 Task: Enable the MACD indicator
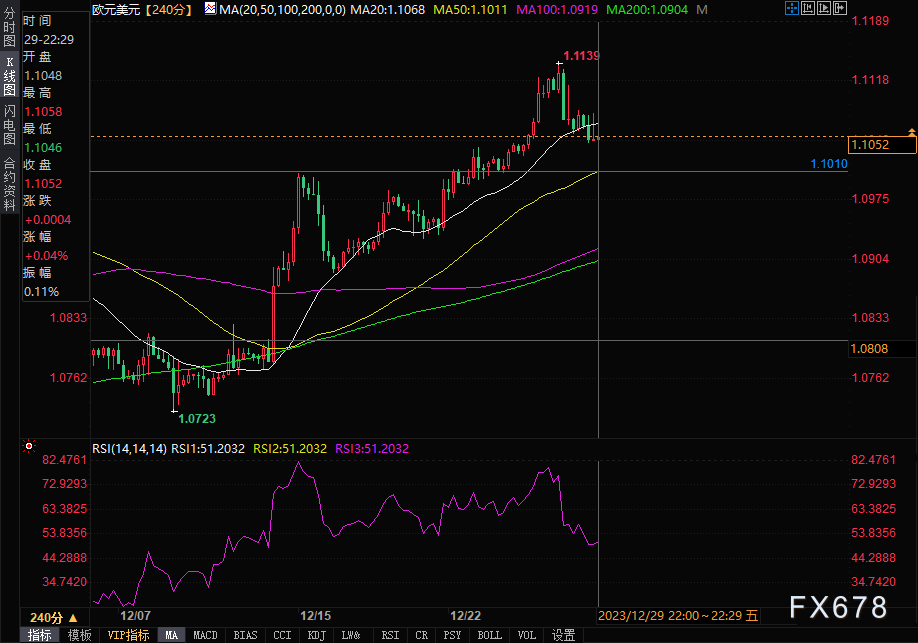(x=205, y=635)
